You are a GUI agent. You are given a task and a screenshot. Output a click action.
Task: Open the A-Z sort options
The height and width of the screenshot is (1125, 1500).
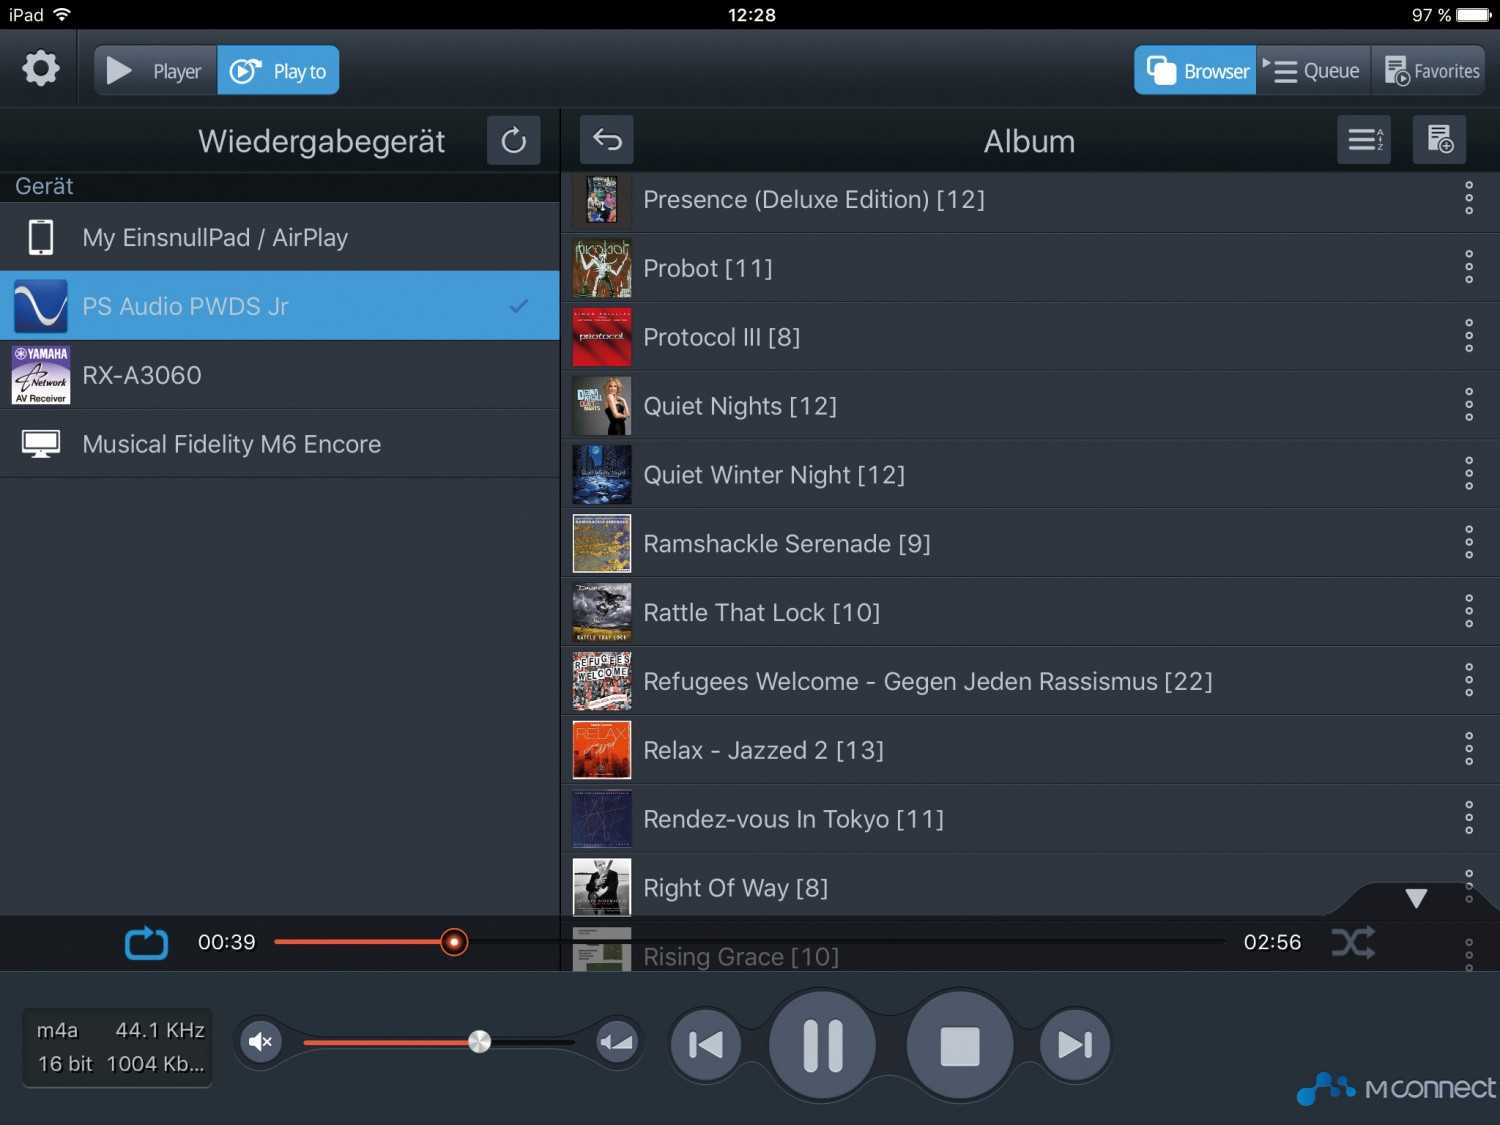coord(1364,140)
